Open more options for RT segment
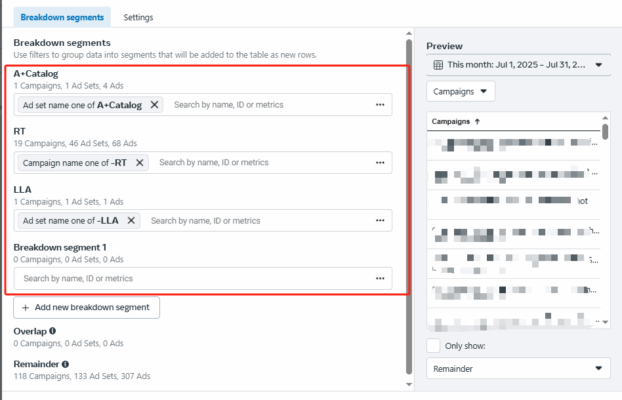The image size is (622, 400). (x=380, y=162)
